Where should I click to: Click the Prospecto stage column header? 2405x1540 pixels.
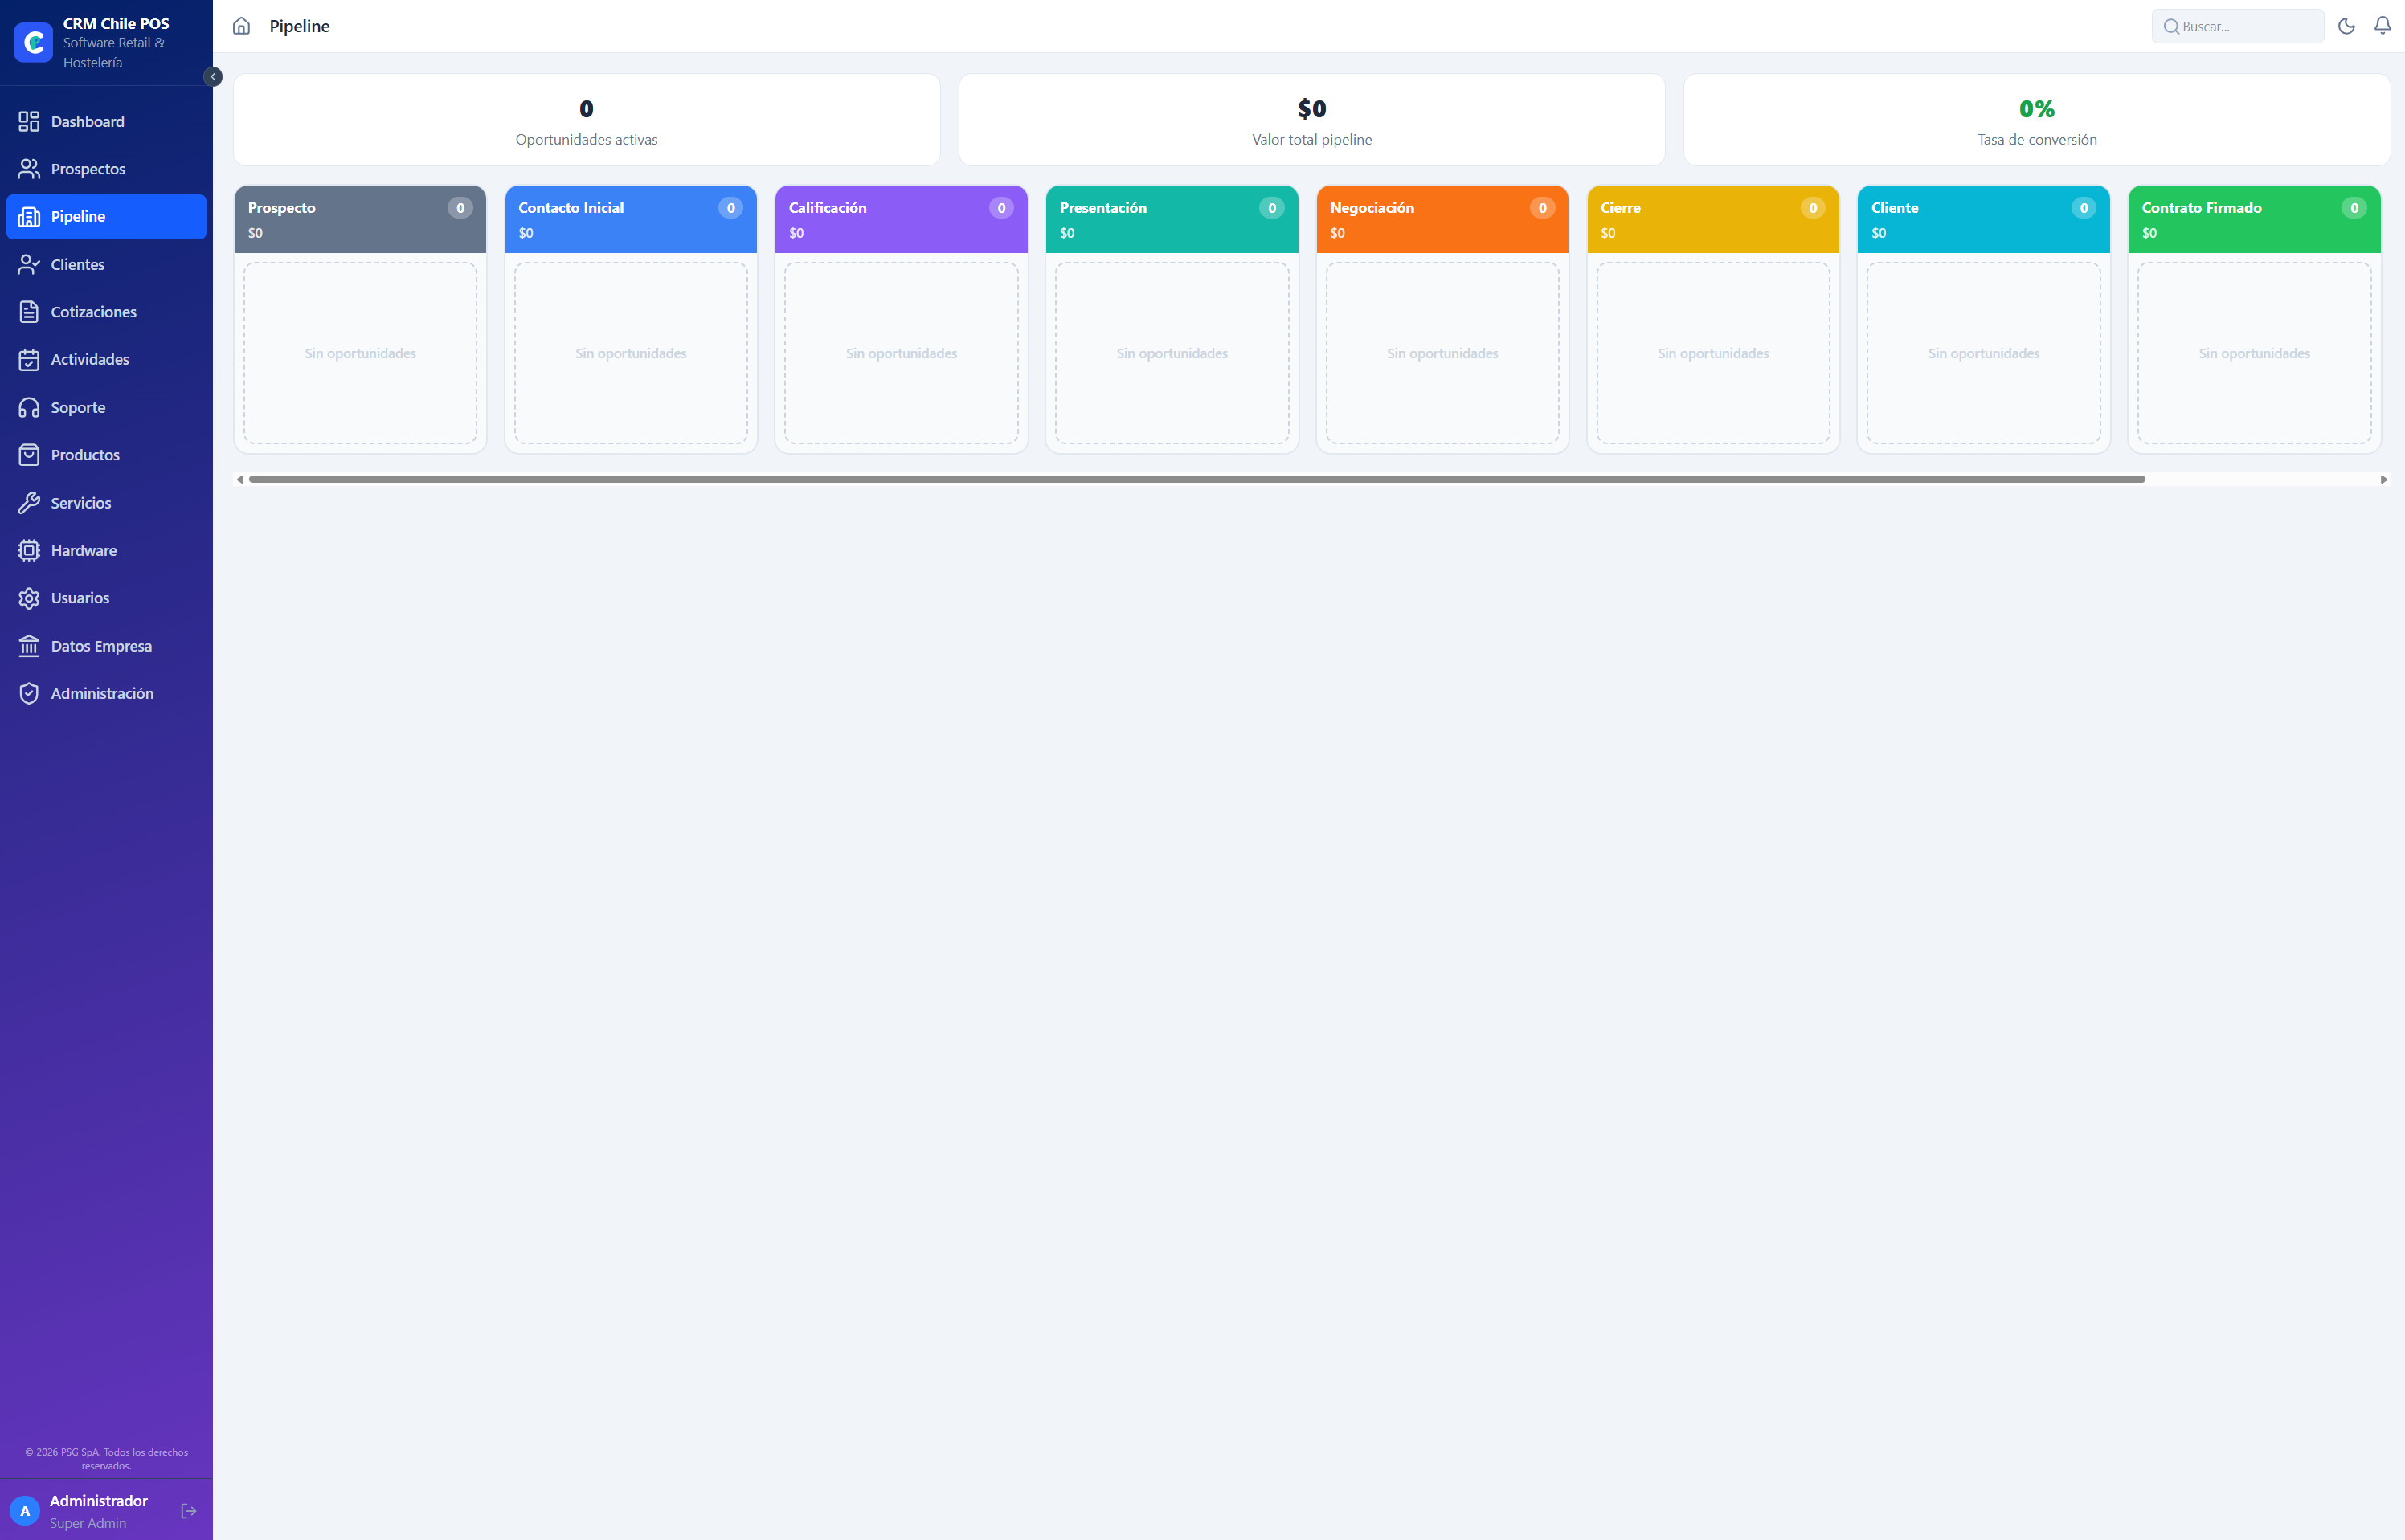[360, 219]
